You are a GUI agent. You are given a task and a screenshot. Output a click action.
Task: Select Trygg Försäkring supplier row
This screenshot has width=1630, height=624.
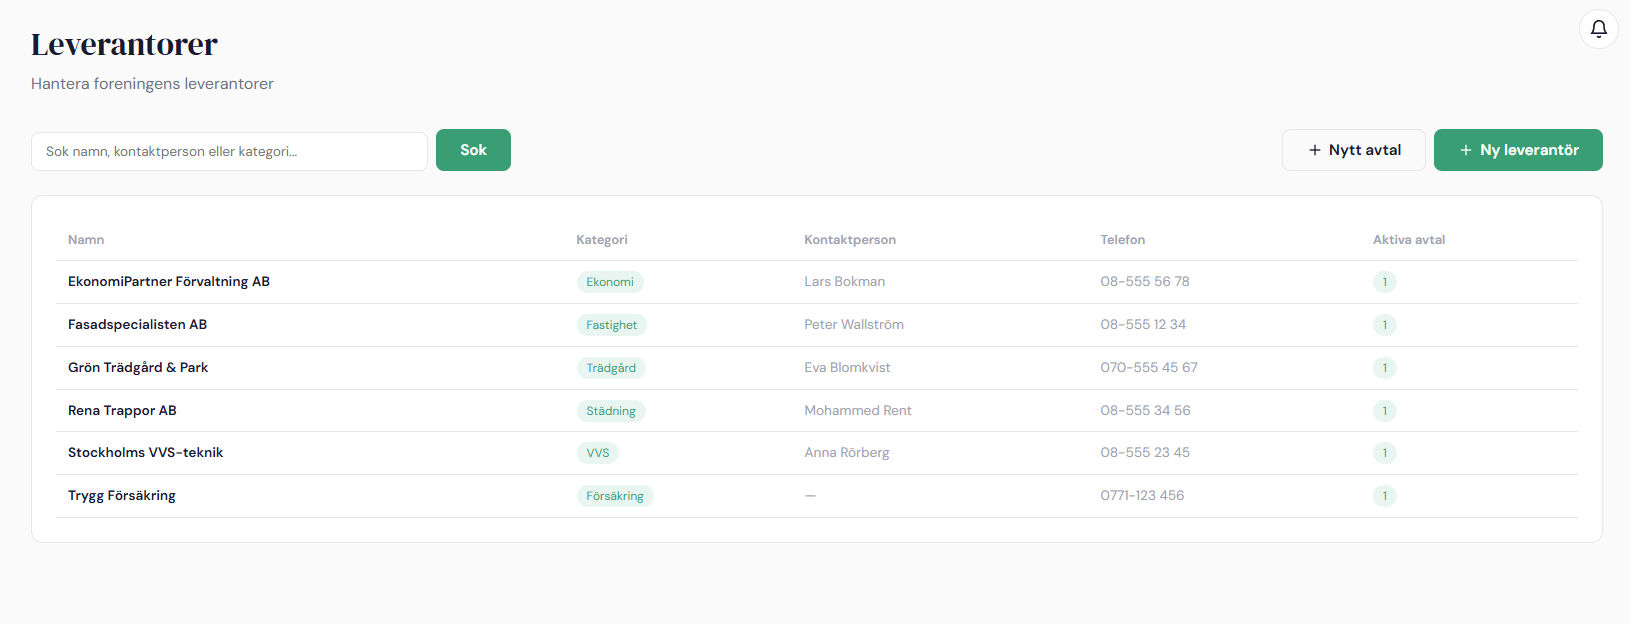tap(122, 496)
